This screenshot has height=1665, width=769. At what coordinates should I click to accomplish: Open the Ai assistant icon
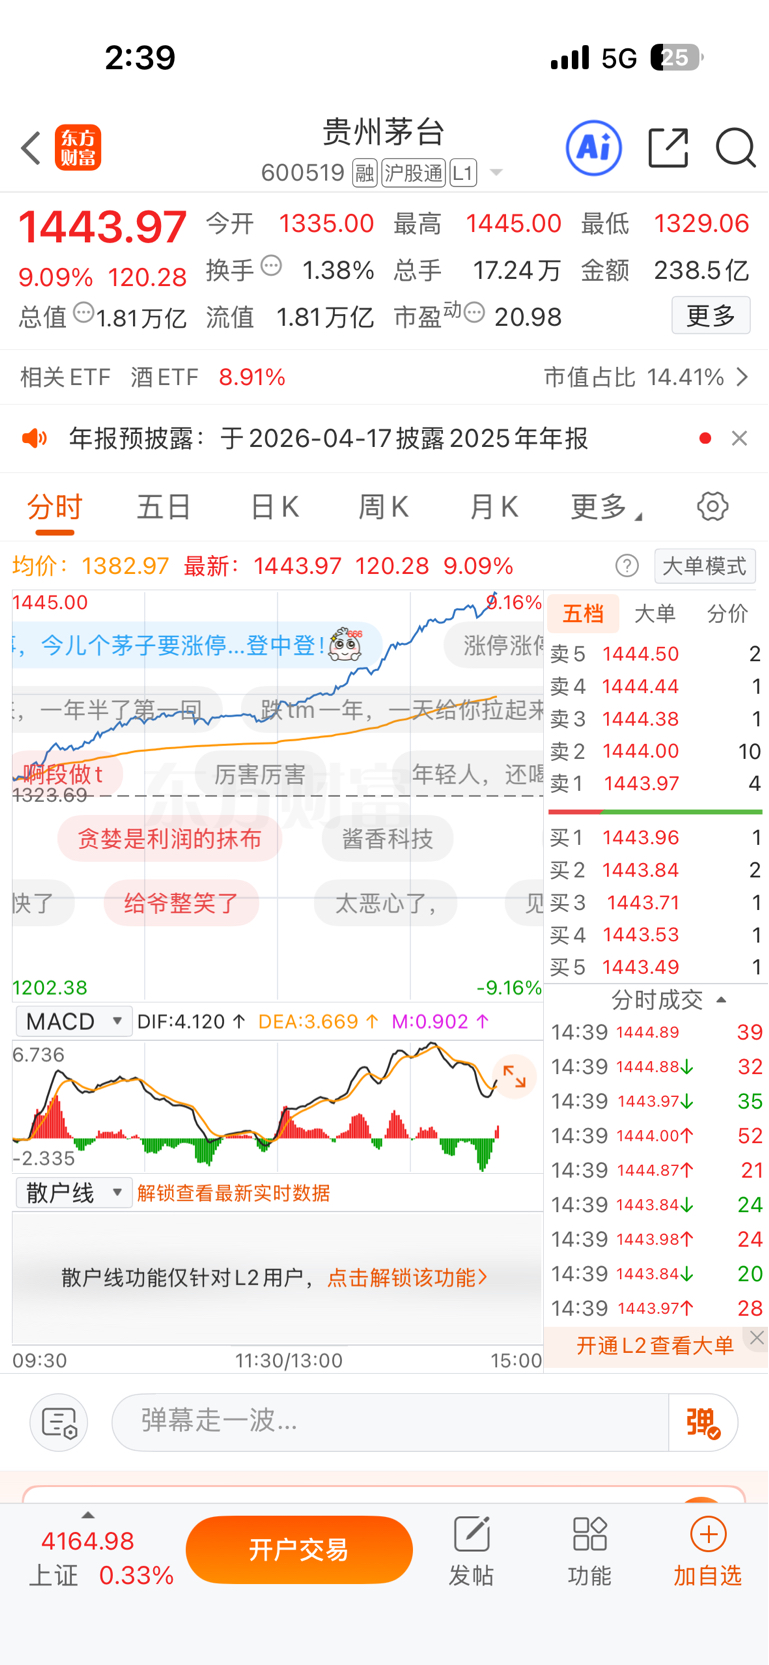(594, 148)
